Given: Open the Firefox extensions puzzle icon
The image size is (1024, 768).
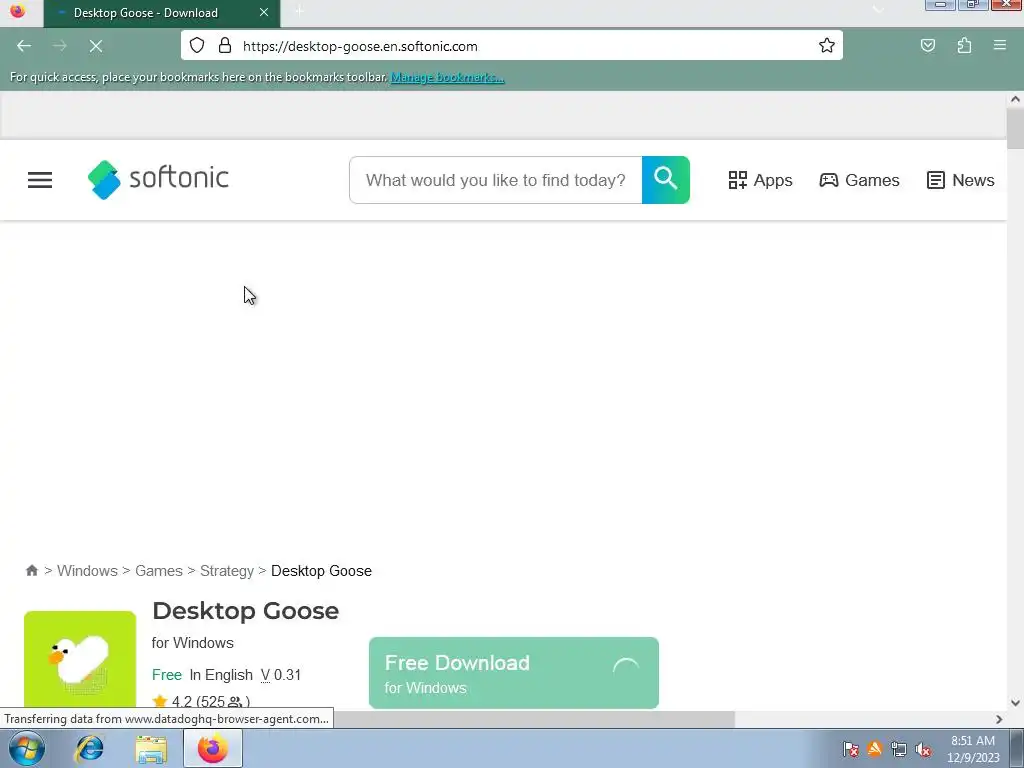Looking at the screenshot, I should coord(964,45).
